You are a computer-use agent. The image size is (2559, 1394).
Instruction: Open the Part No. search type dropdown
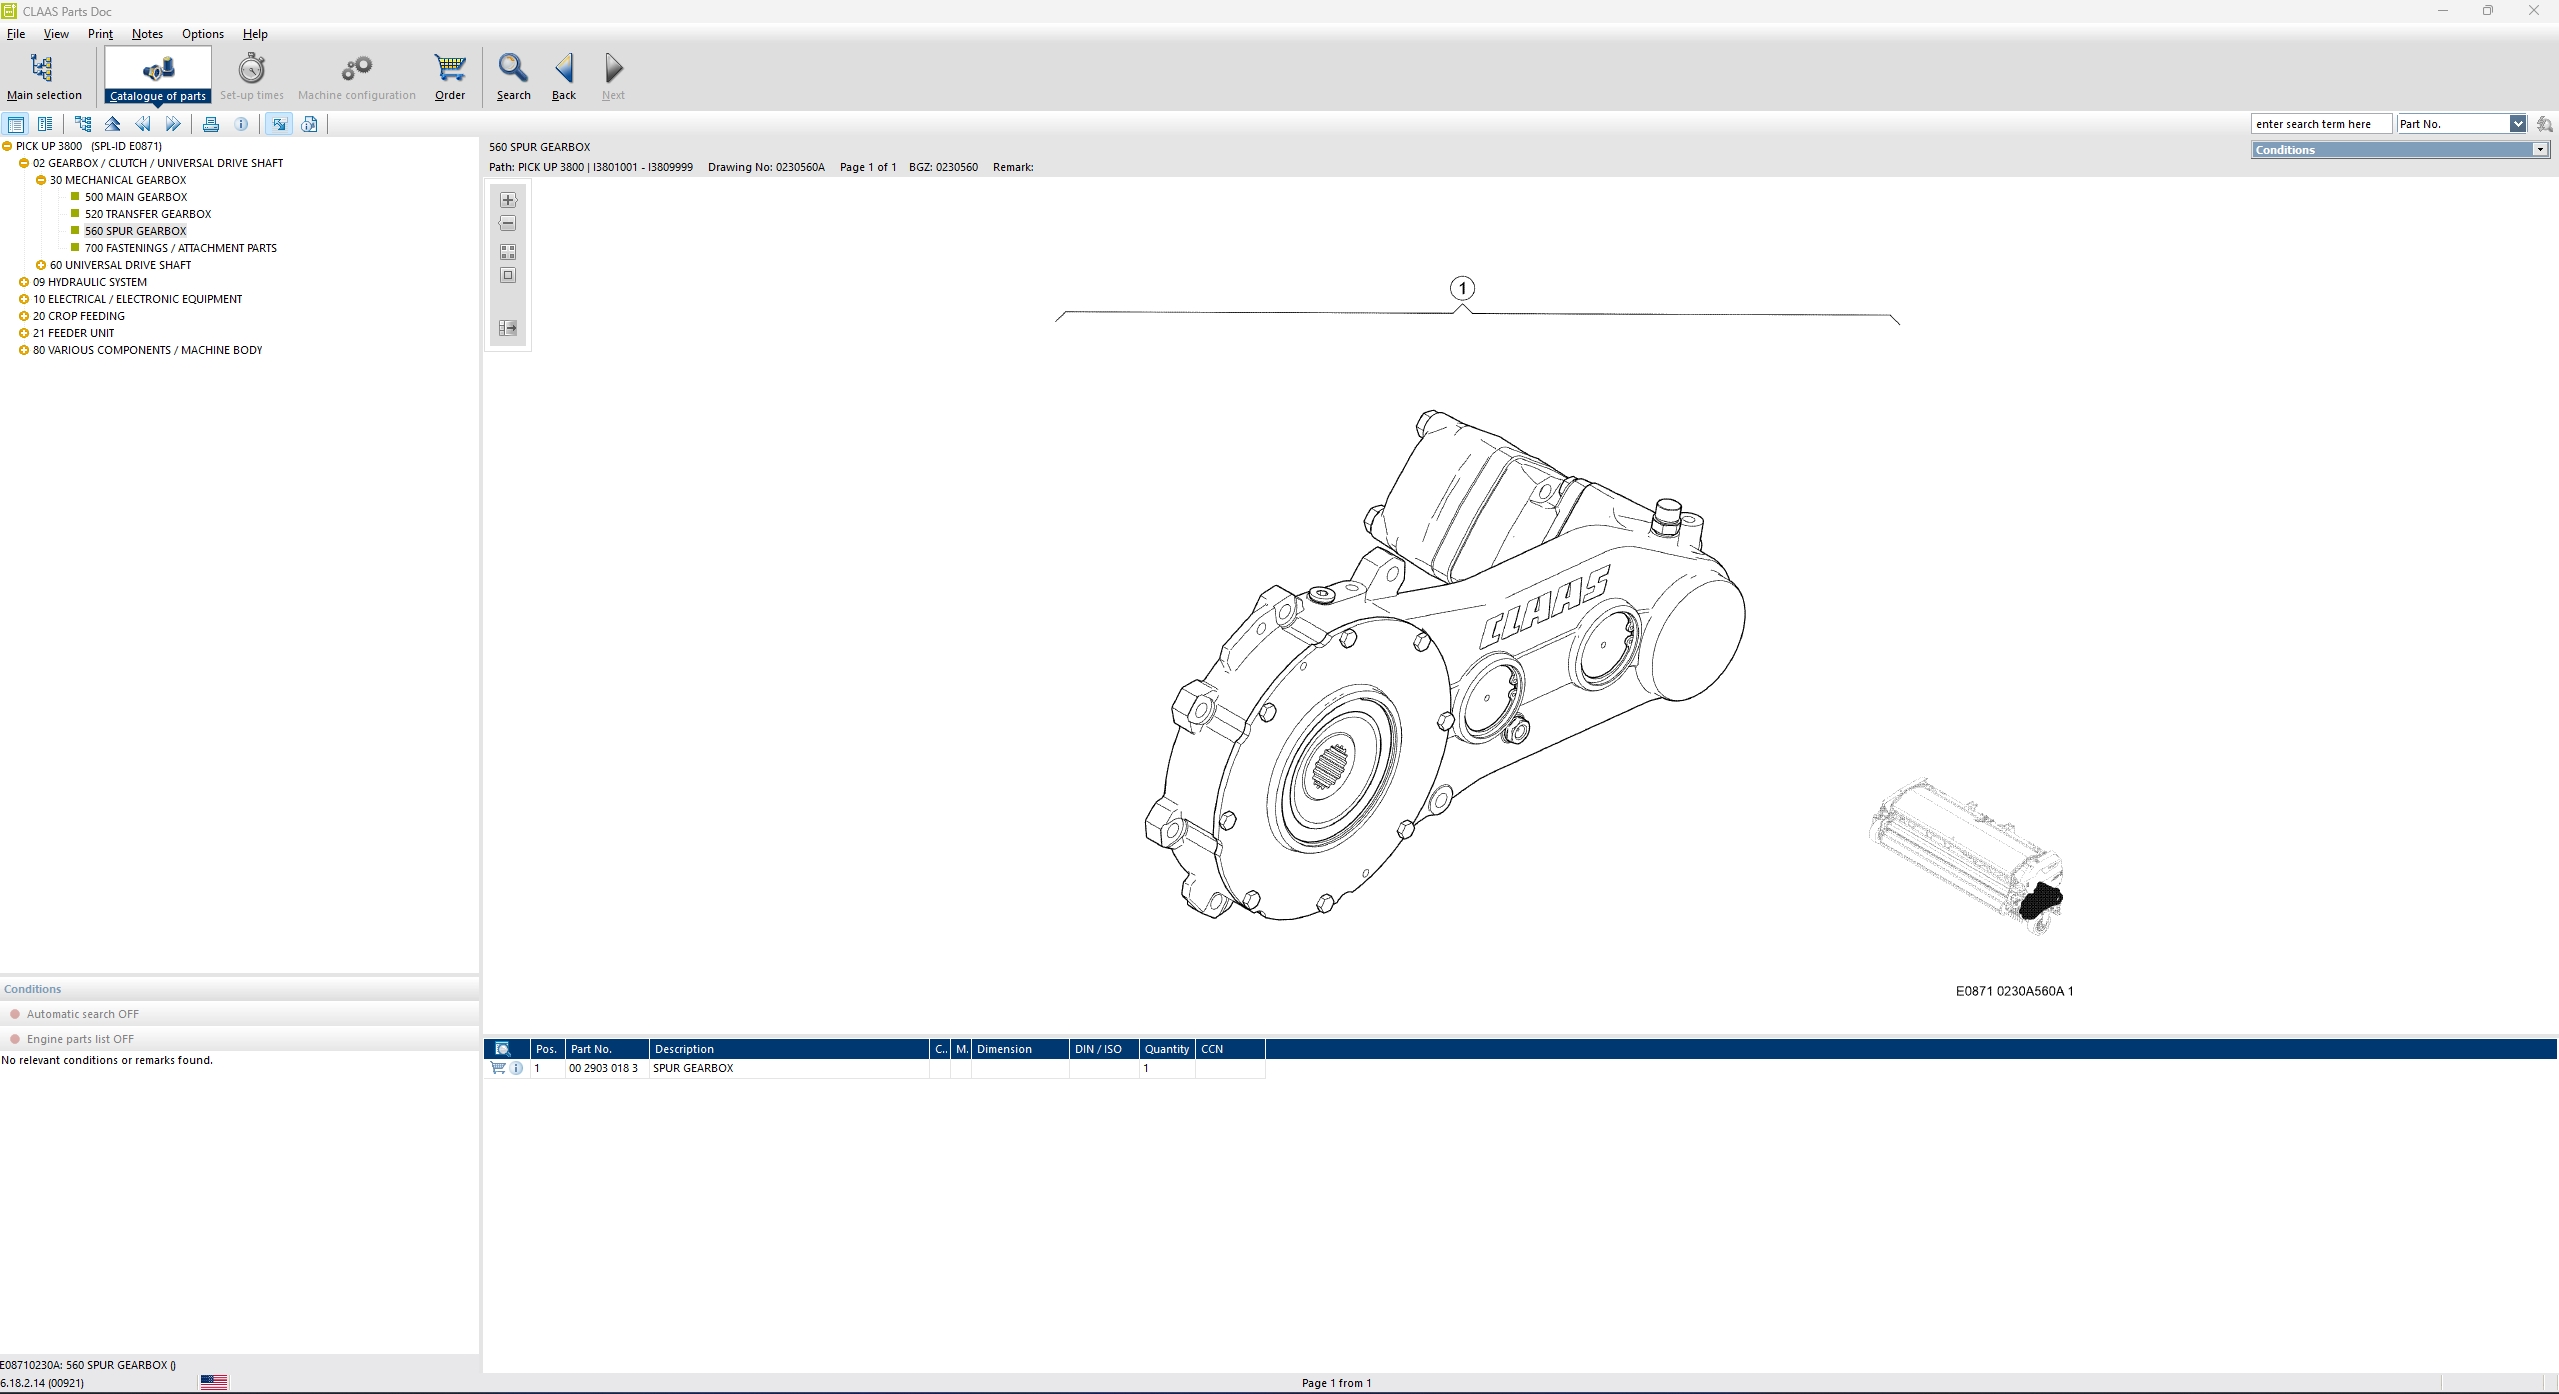pyautogui.click(x=2517, y=124)
